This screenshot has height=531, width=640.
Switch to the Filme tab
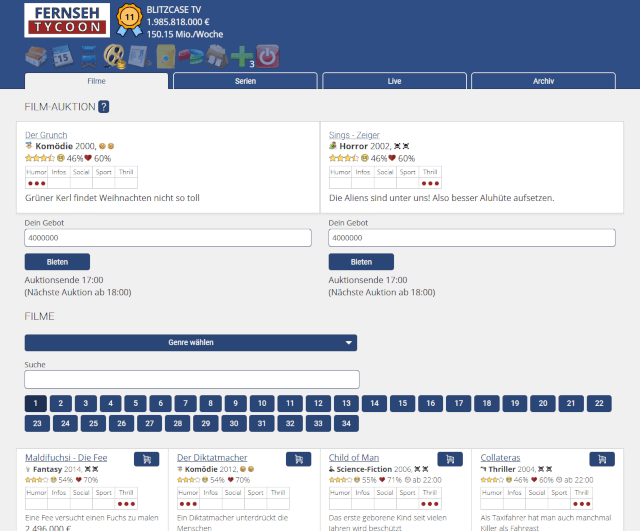coord(96,81)
